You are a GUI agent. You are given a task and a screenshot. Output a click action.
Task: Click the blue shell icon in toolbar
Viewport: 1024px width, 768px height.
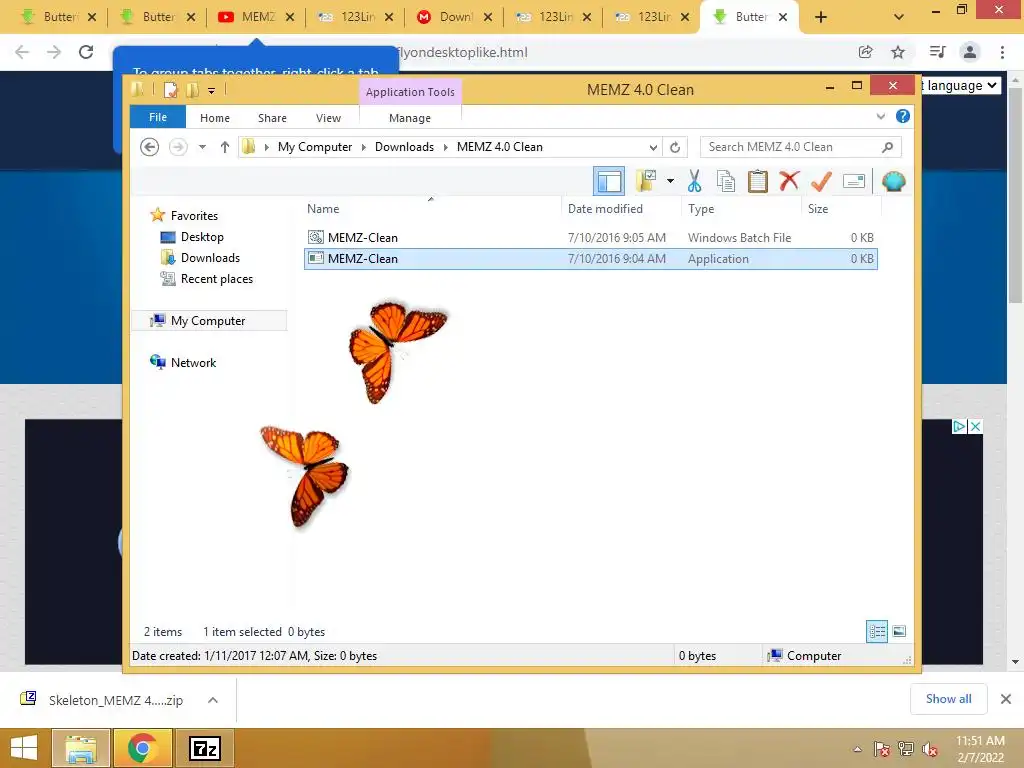tap(893, 181)
